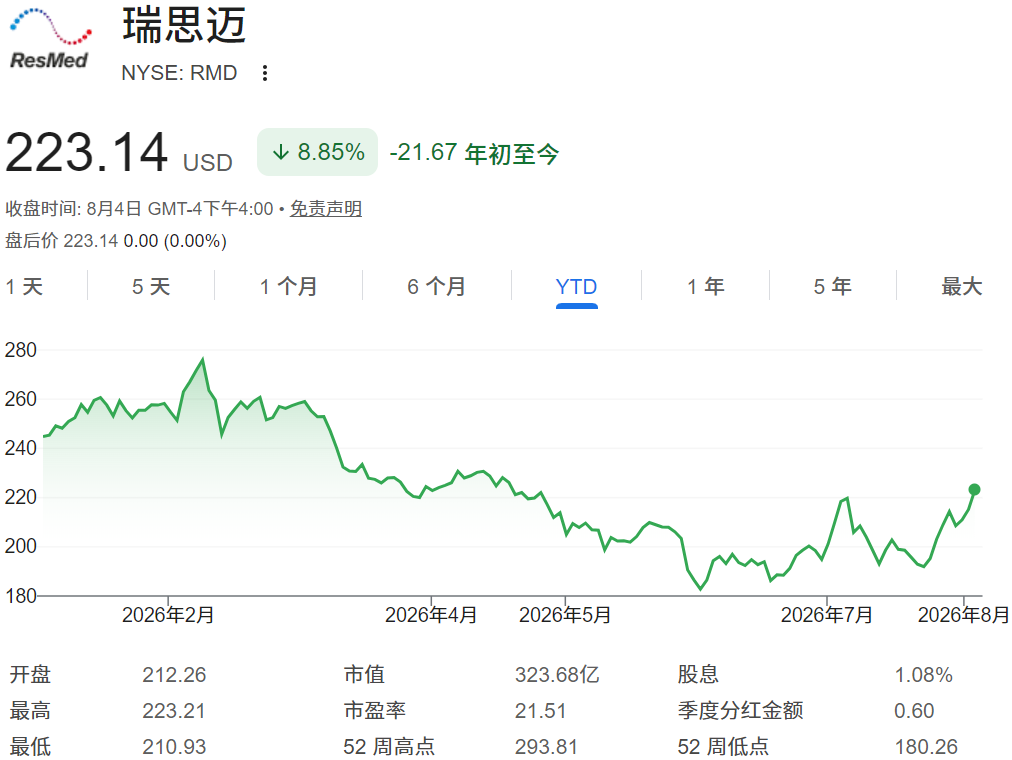Click the 2026年5月 axis label
The image size is (1012, 760).
(565, 615)
